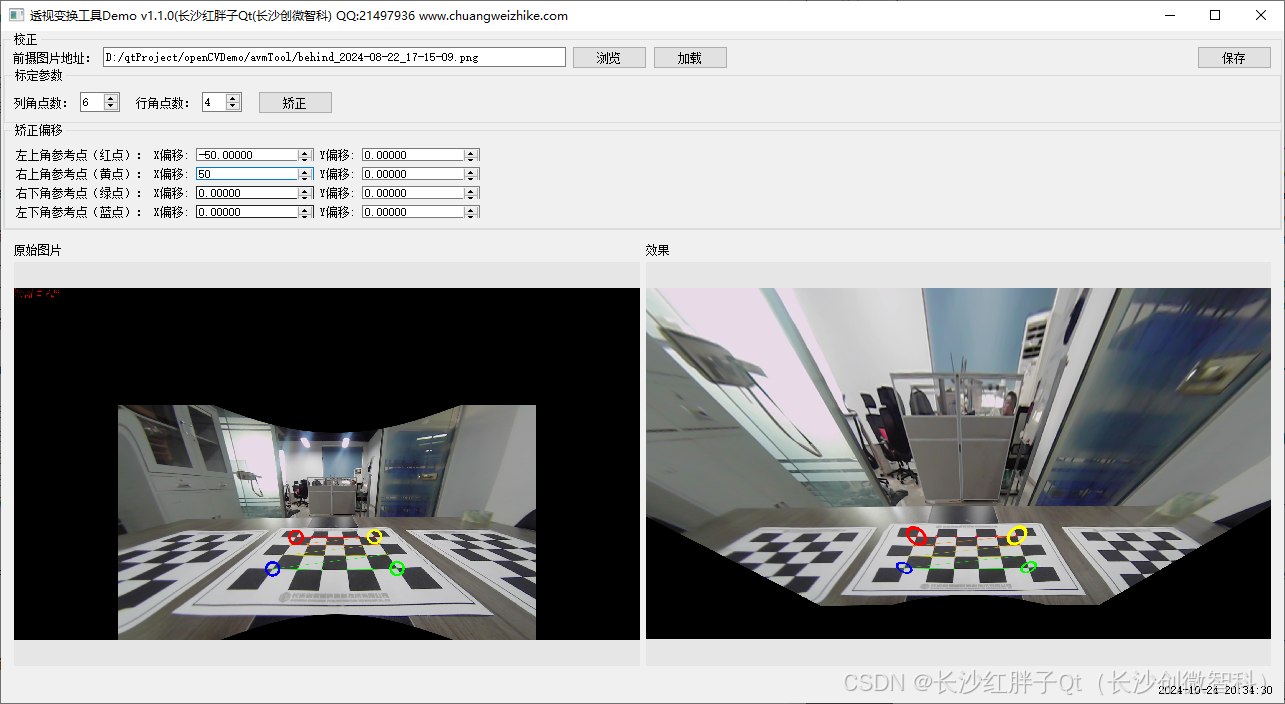Click the yellow marker in the 效果 result image

[x=1017, y=535]
